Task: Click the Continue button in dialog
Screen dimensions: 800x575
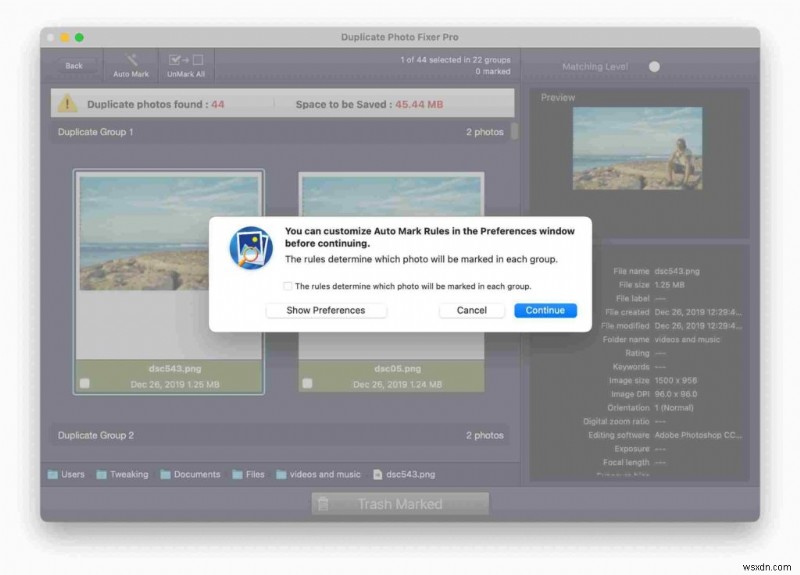Action: (545, 310)
